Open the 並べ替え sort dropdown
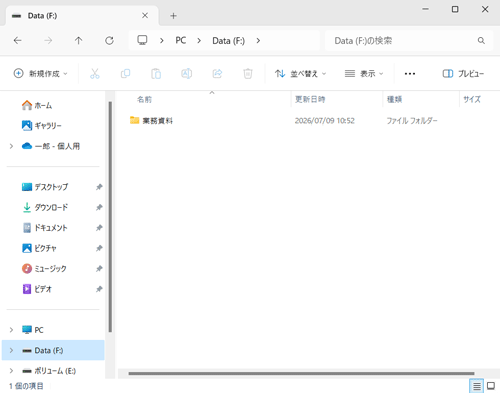Viewport: 500px width, 393px height. coord(300,74)
